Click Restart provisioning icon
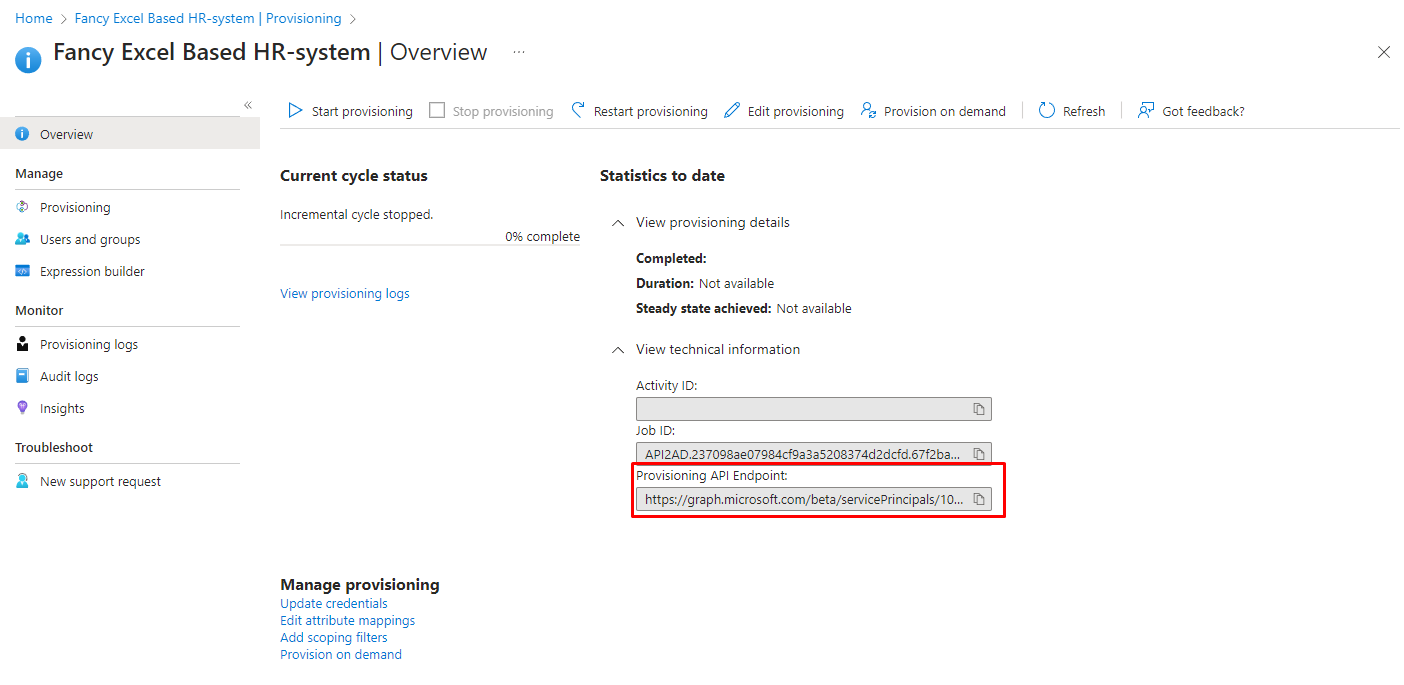Viewport: 1404px width, 685px height. pyautogui.click(x=578, y=111)
